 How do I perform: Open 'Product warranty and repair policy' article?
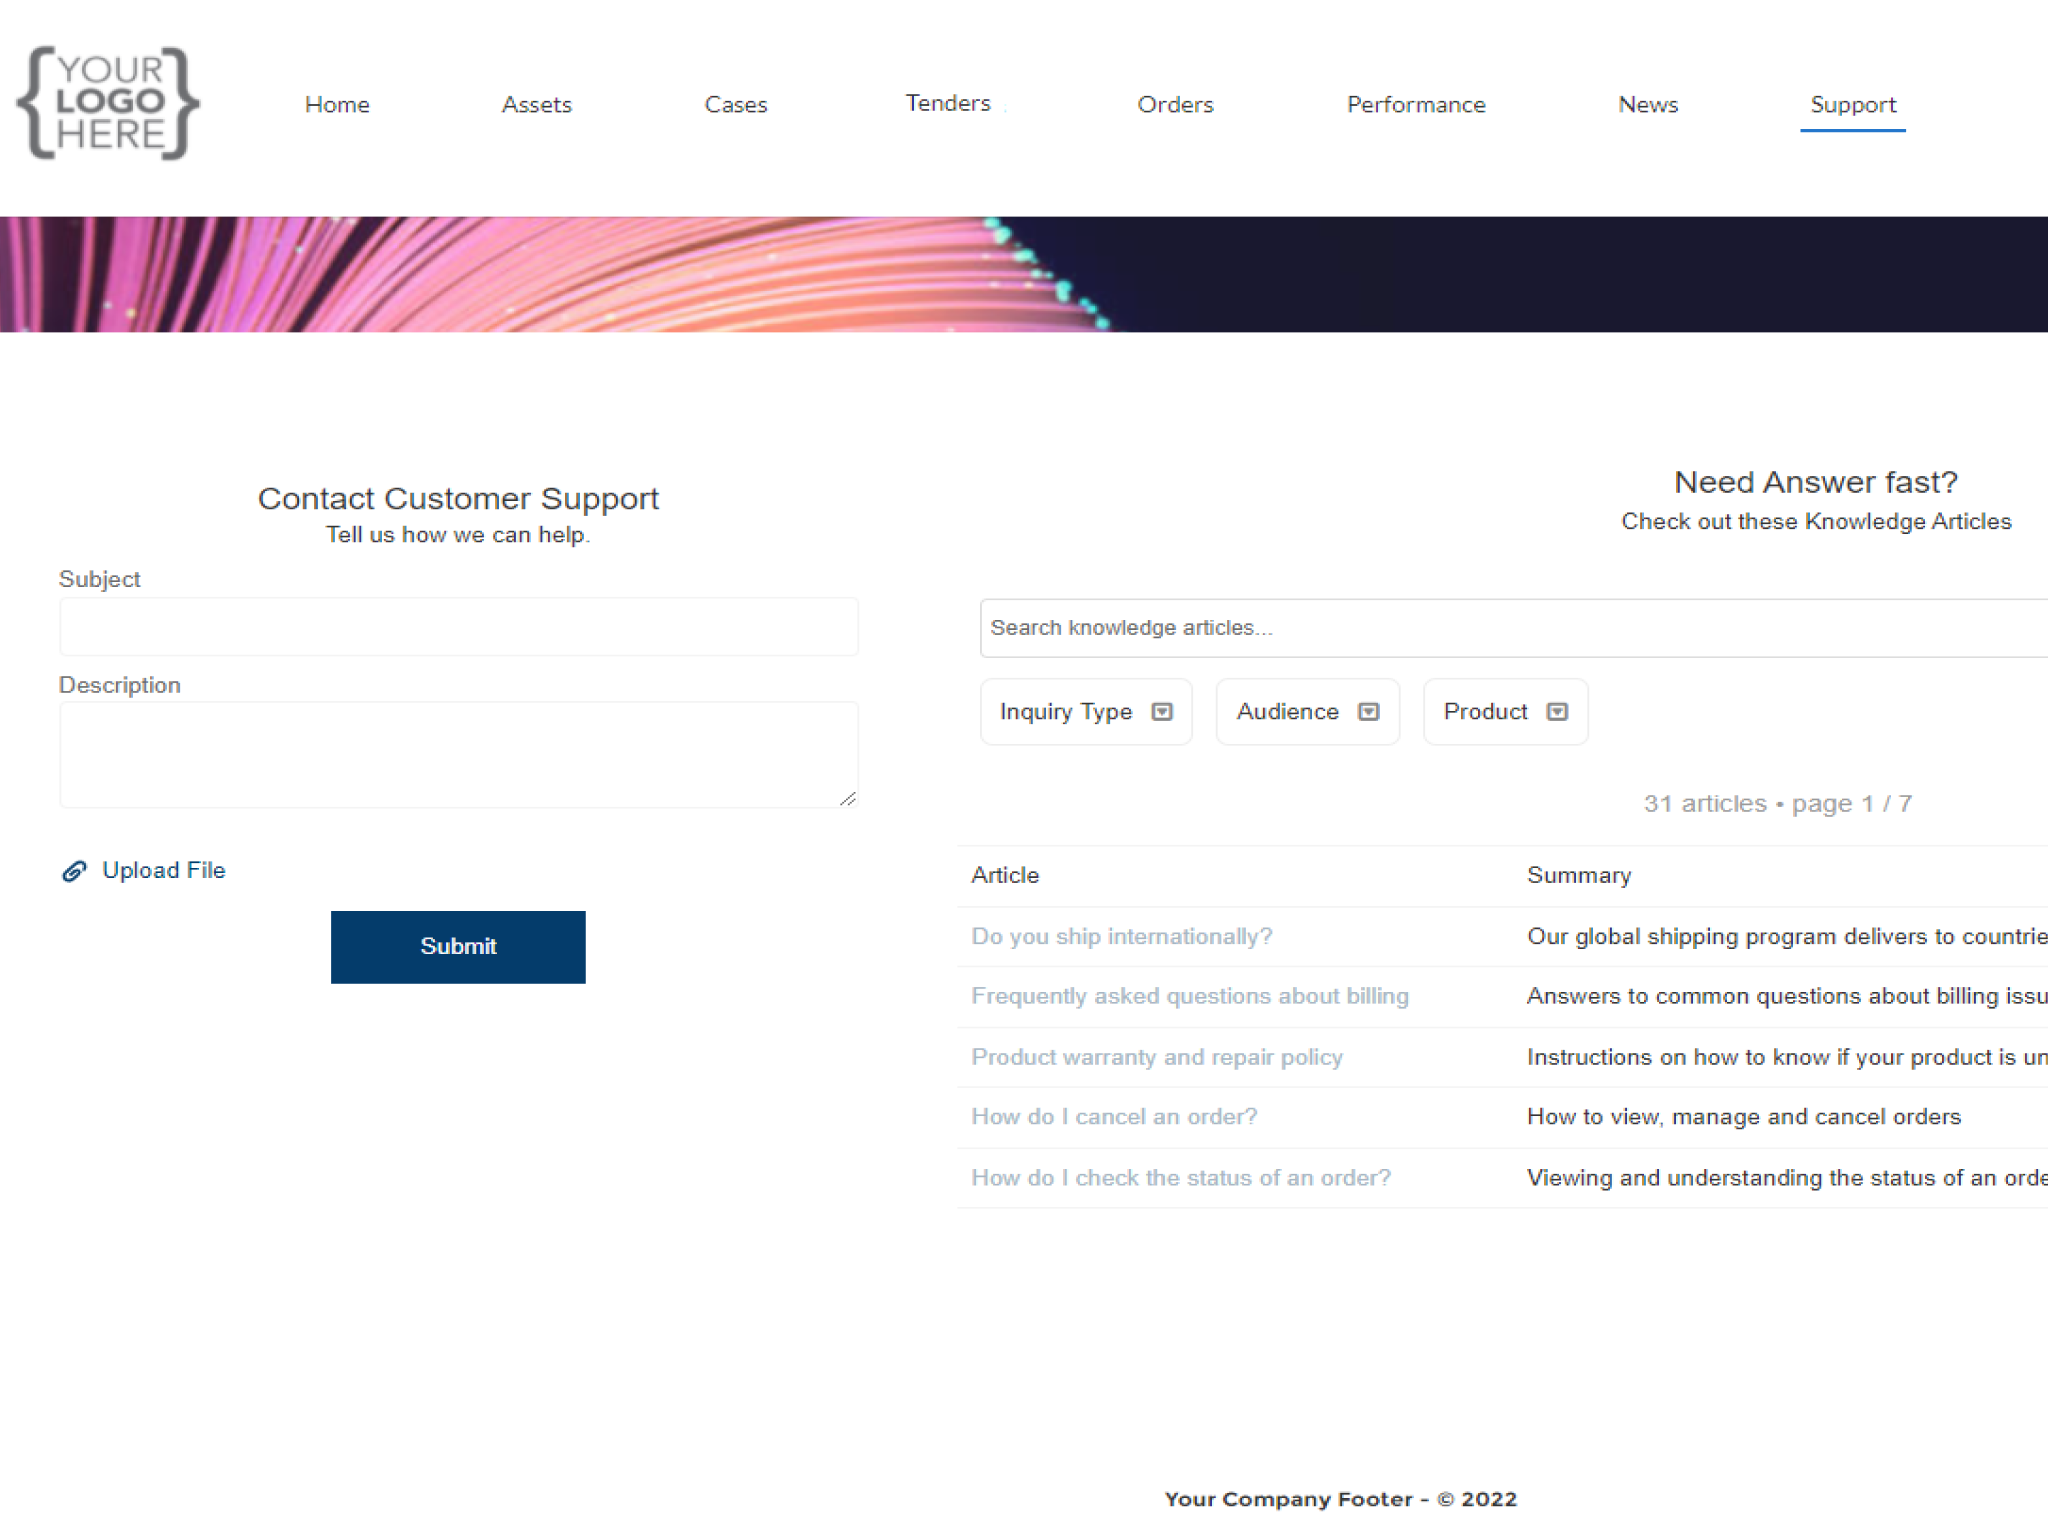[1156, 1057]
